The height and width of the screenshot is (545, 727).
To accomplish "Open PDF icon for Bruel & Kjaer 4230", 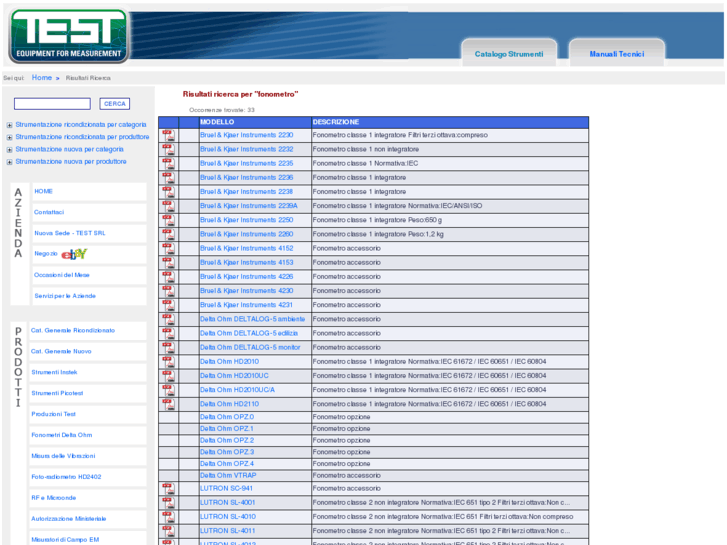I will pos(168,291).
